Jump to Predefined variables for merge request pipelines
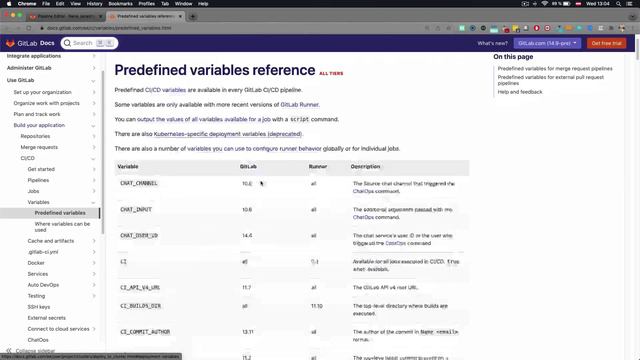The height and width of the screenshot is (360, 640). click(x=555, y=69)
